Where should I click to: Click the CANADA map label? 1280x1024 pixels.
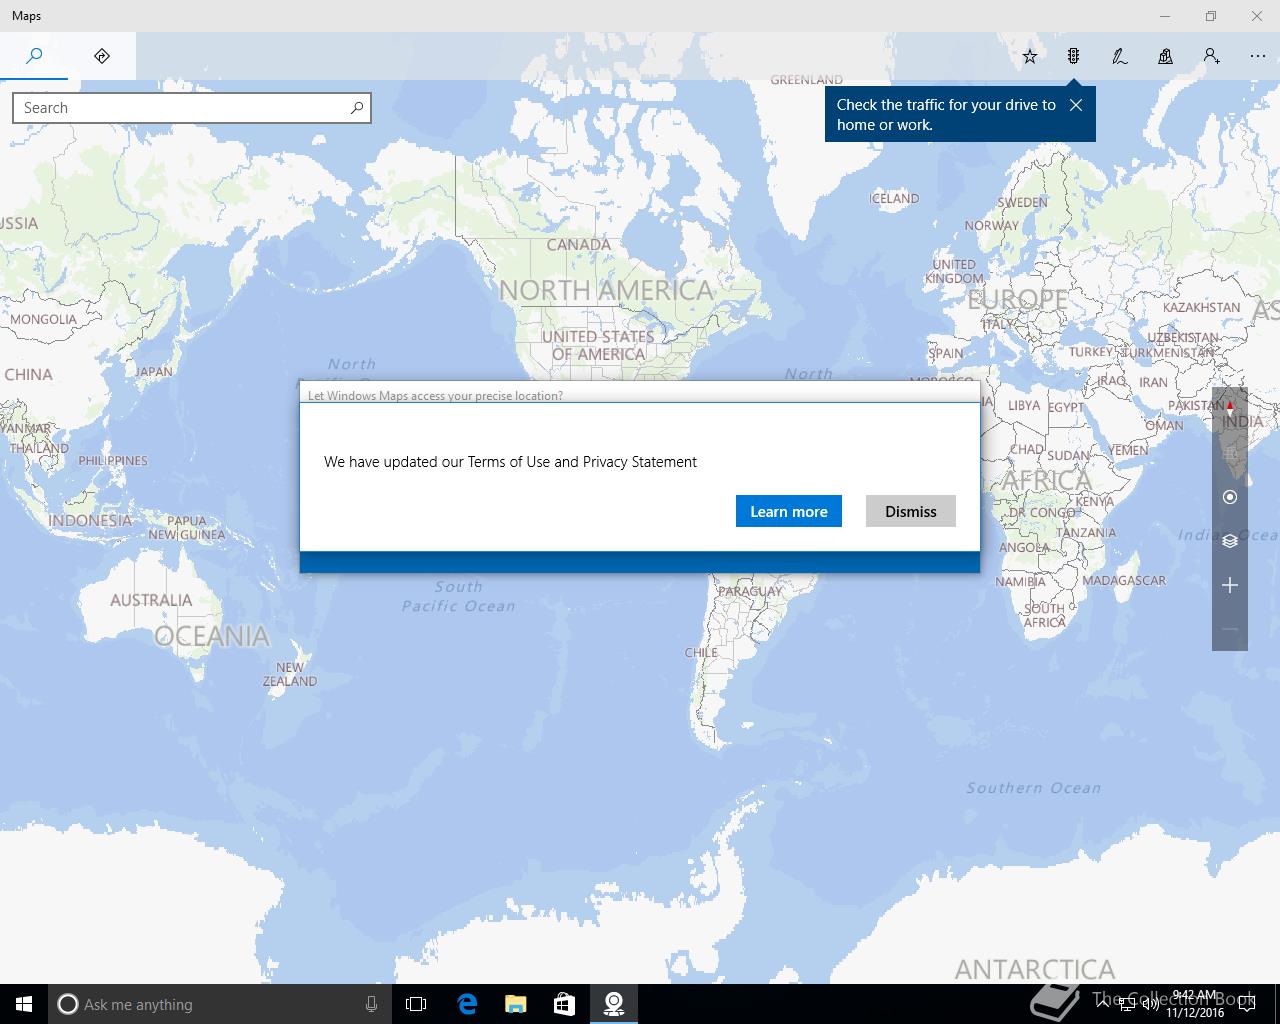tap(579, 244)
